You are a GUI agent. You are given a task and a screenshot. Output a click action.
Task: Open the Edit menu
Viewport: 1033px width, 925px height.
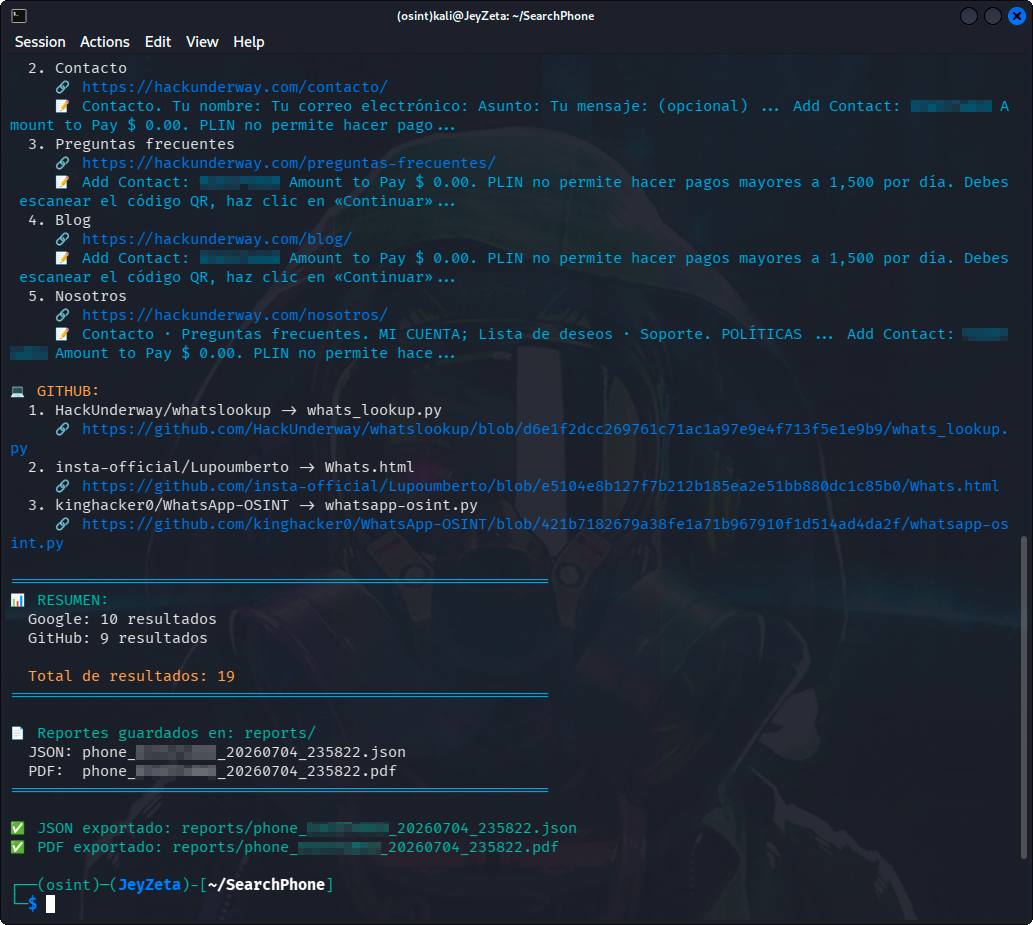coord(158,42)
